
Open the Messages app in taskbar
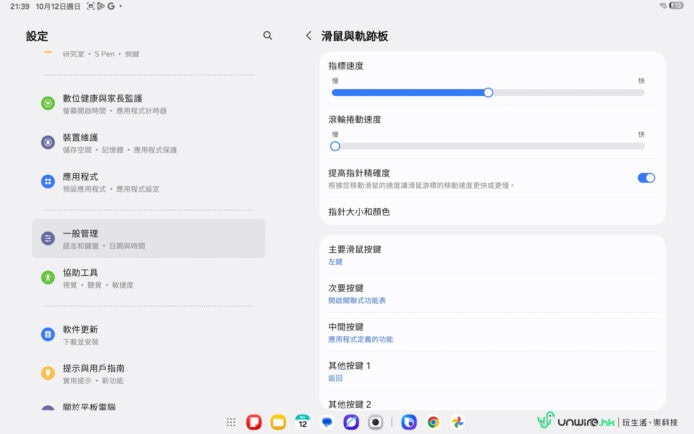(327, 423)
